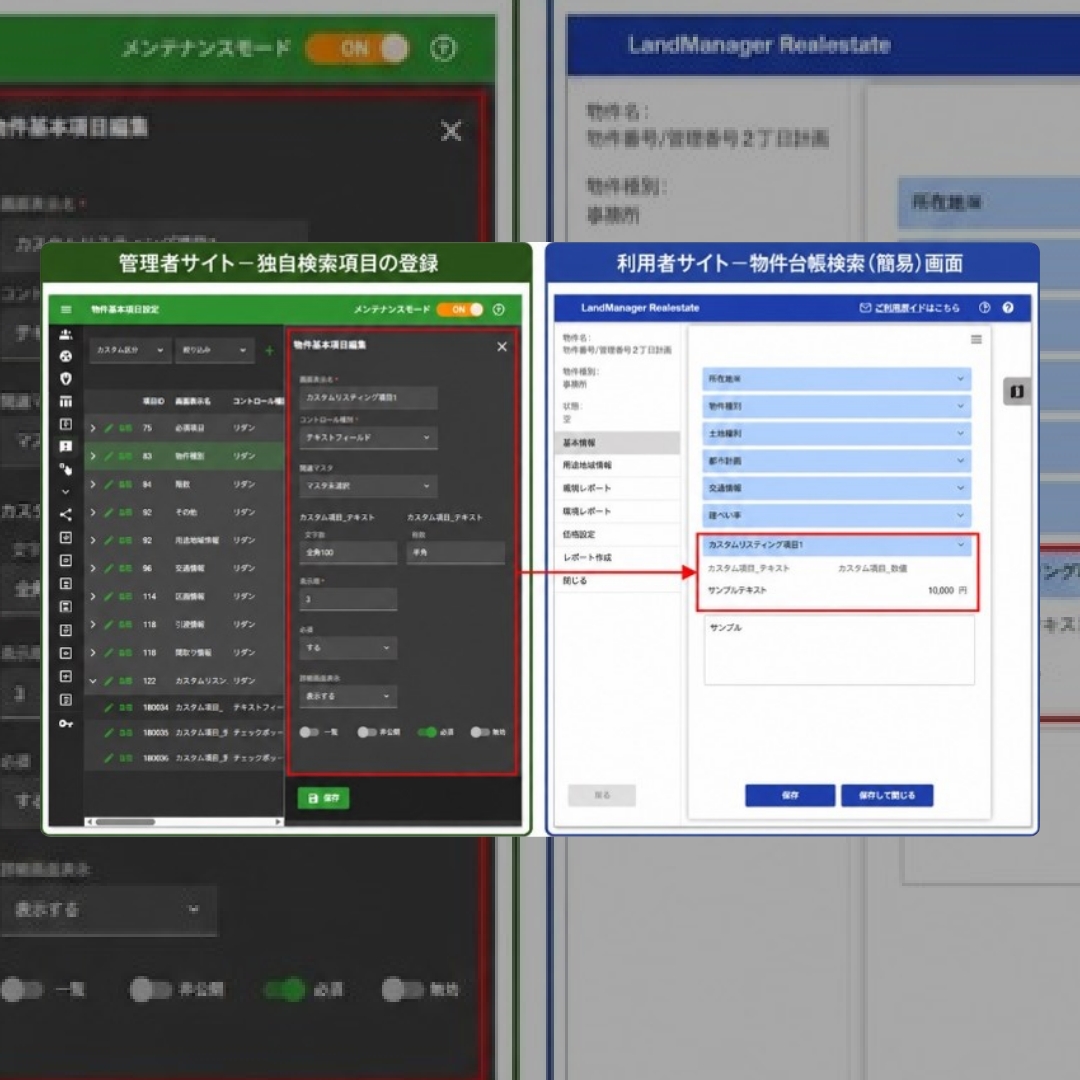Toggle the small orange メンテナンスモード ON switch
This screenshot has width=1080, height=1080.
pos(459,309)
